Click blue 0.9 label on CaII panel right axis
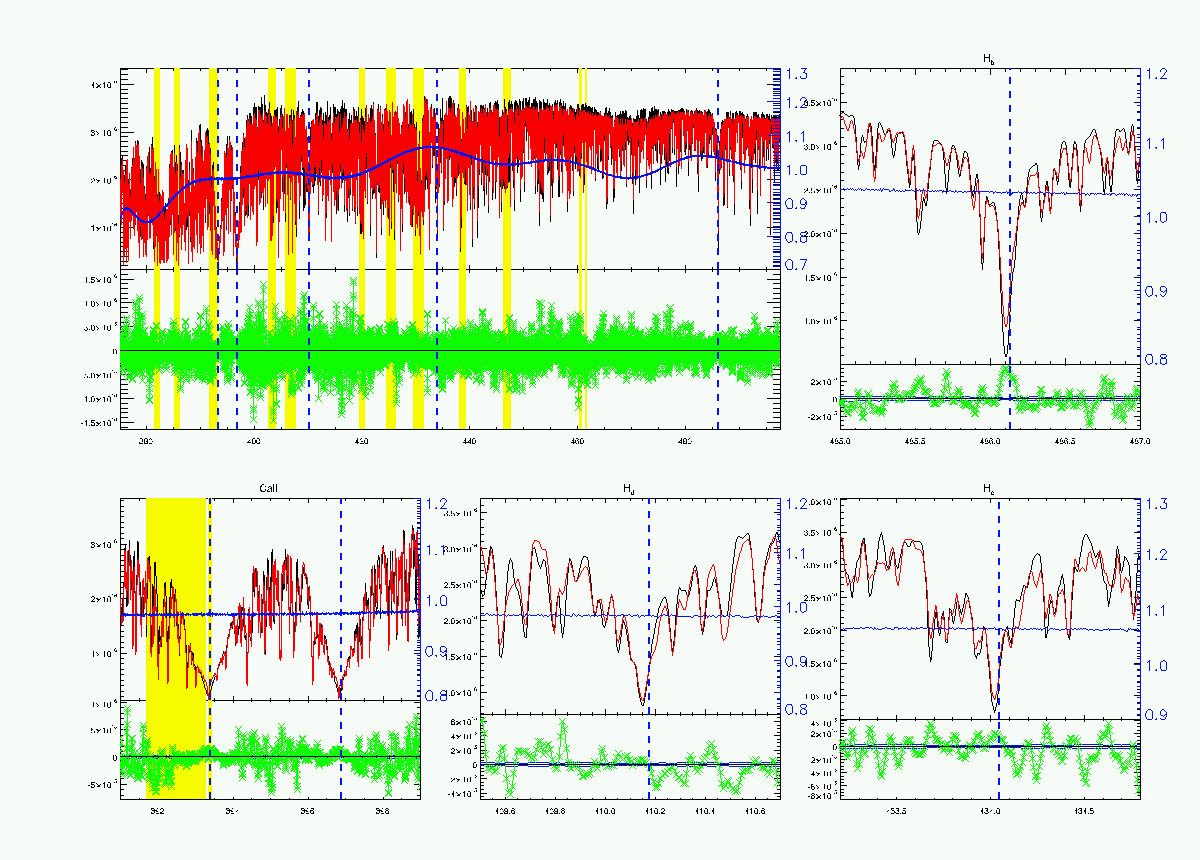Viewport: 1200px width, 860px height. (437, 651)
